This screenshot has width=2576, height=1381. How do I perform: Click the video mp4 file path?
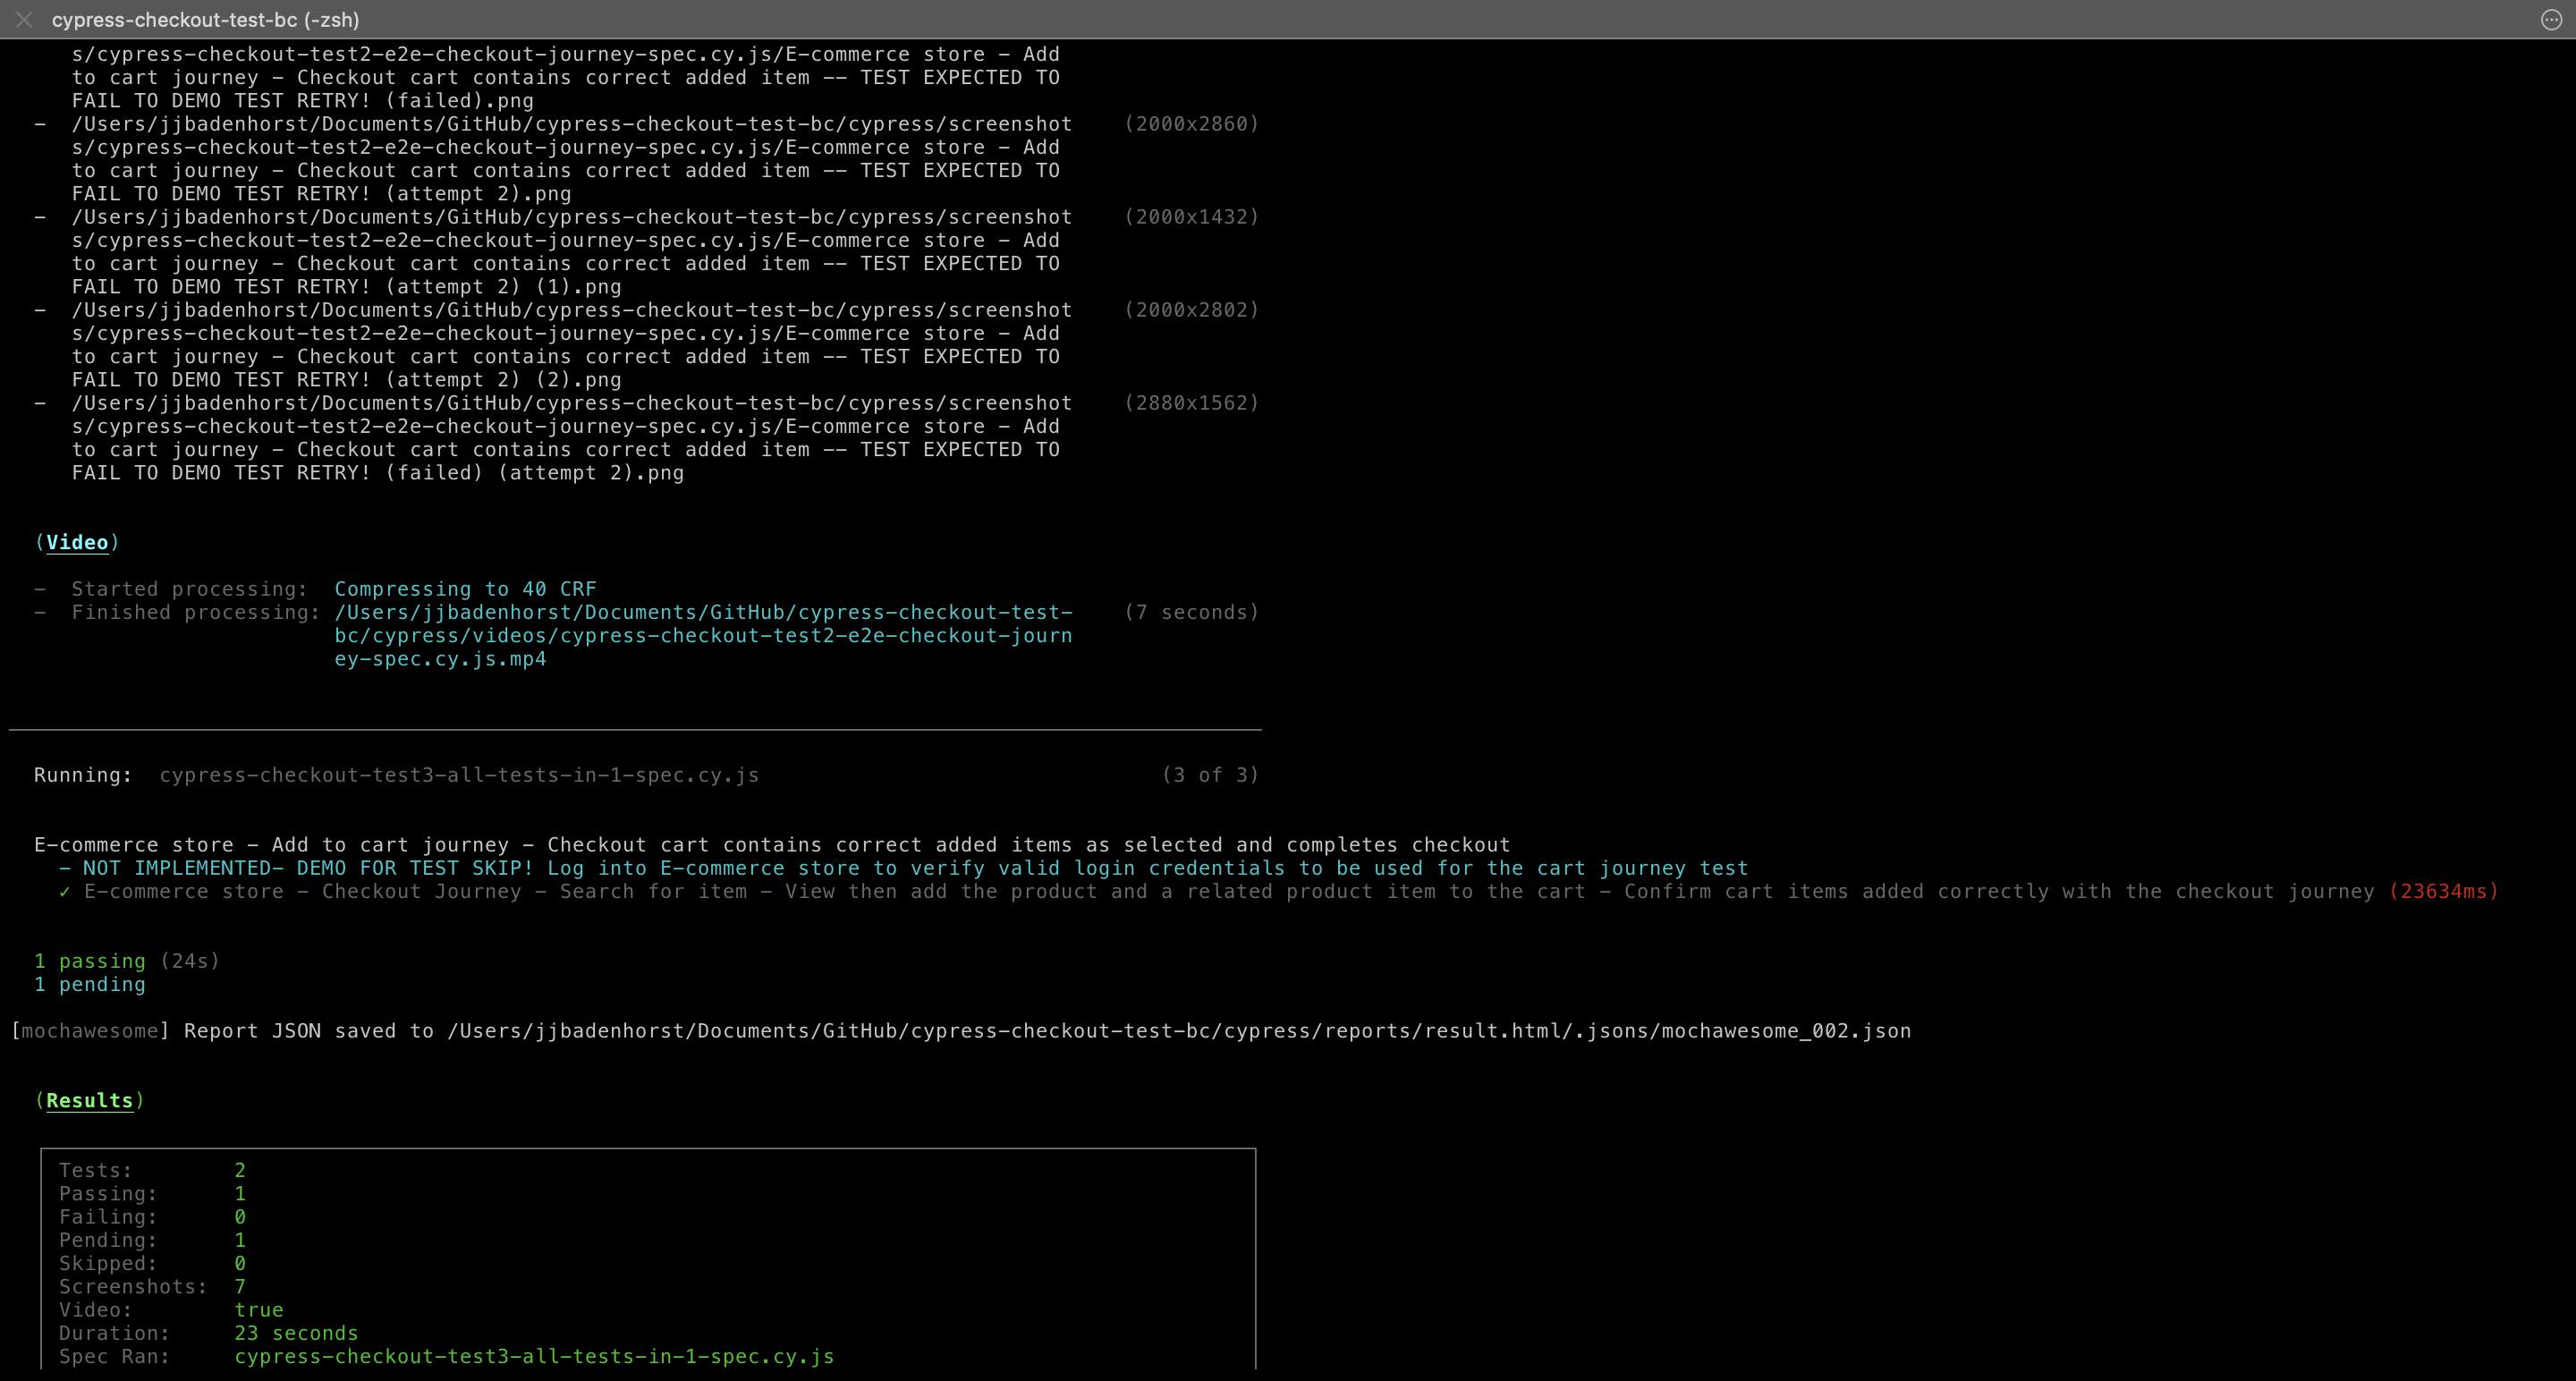tap(703, 635)
